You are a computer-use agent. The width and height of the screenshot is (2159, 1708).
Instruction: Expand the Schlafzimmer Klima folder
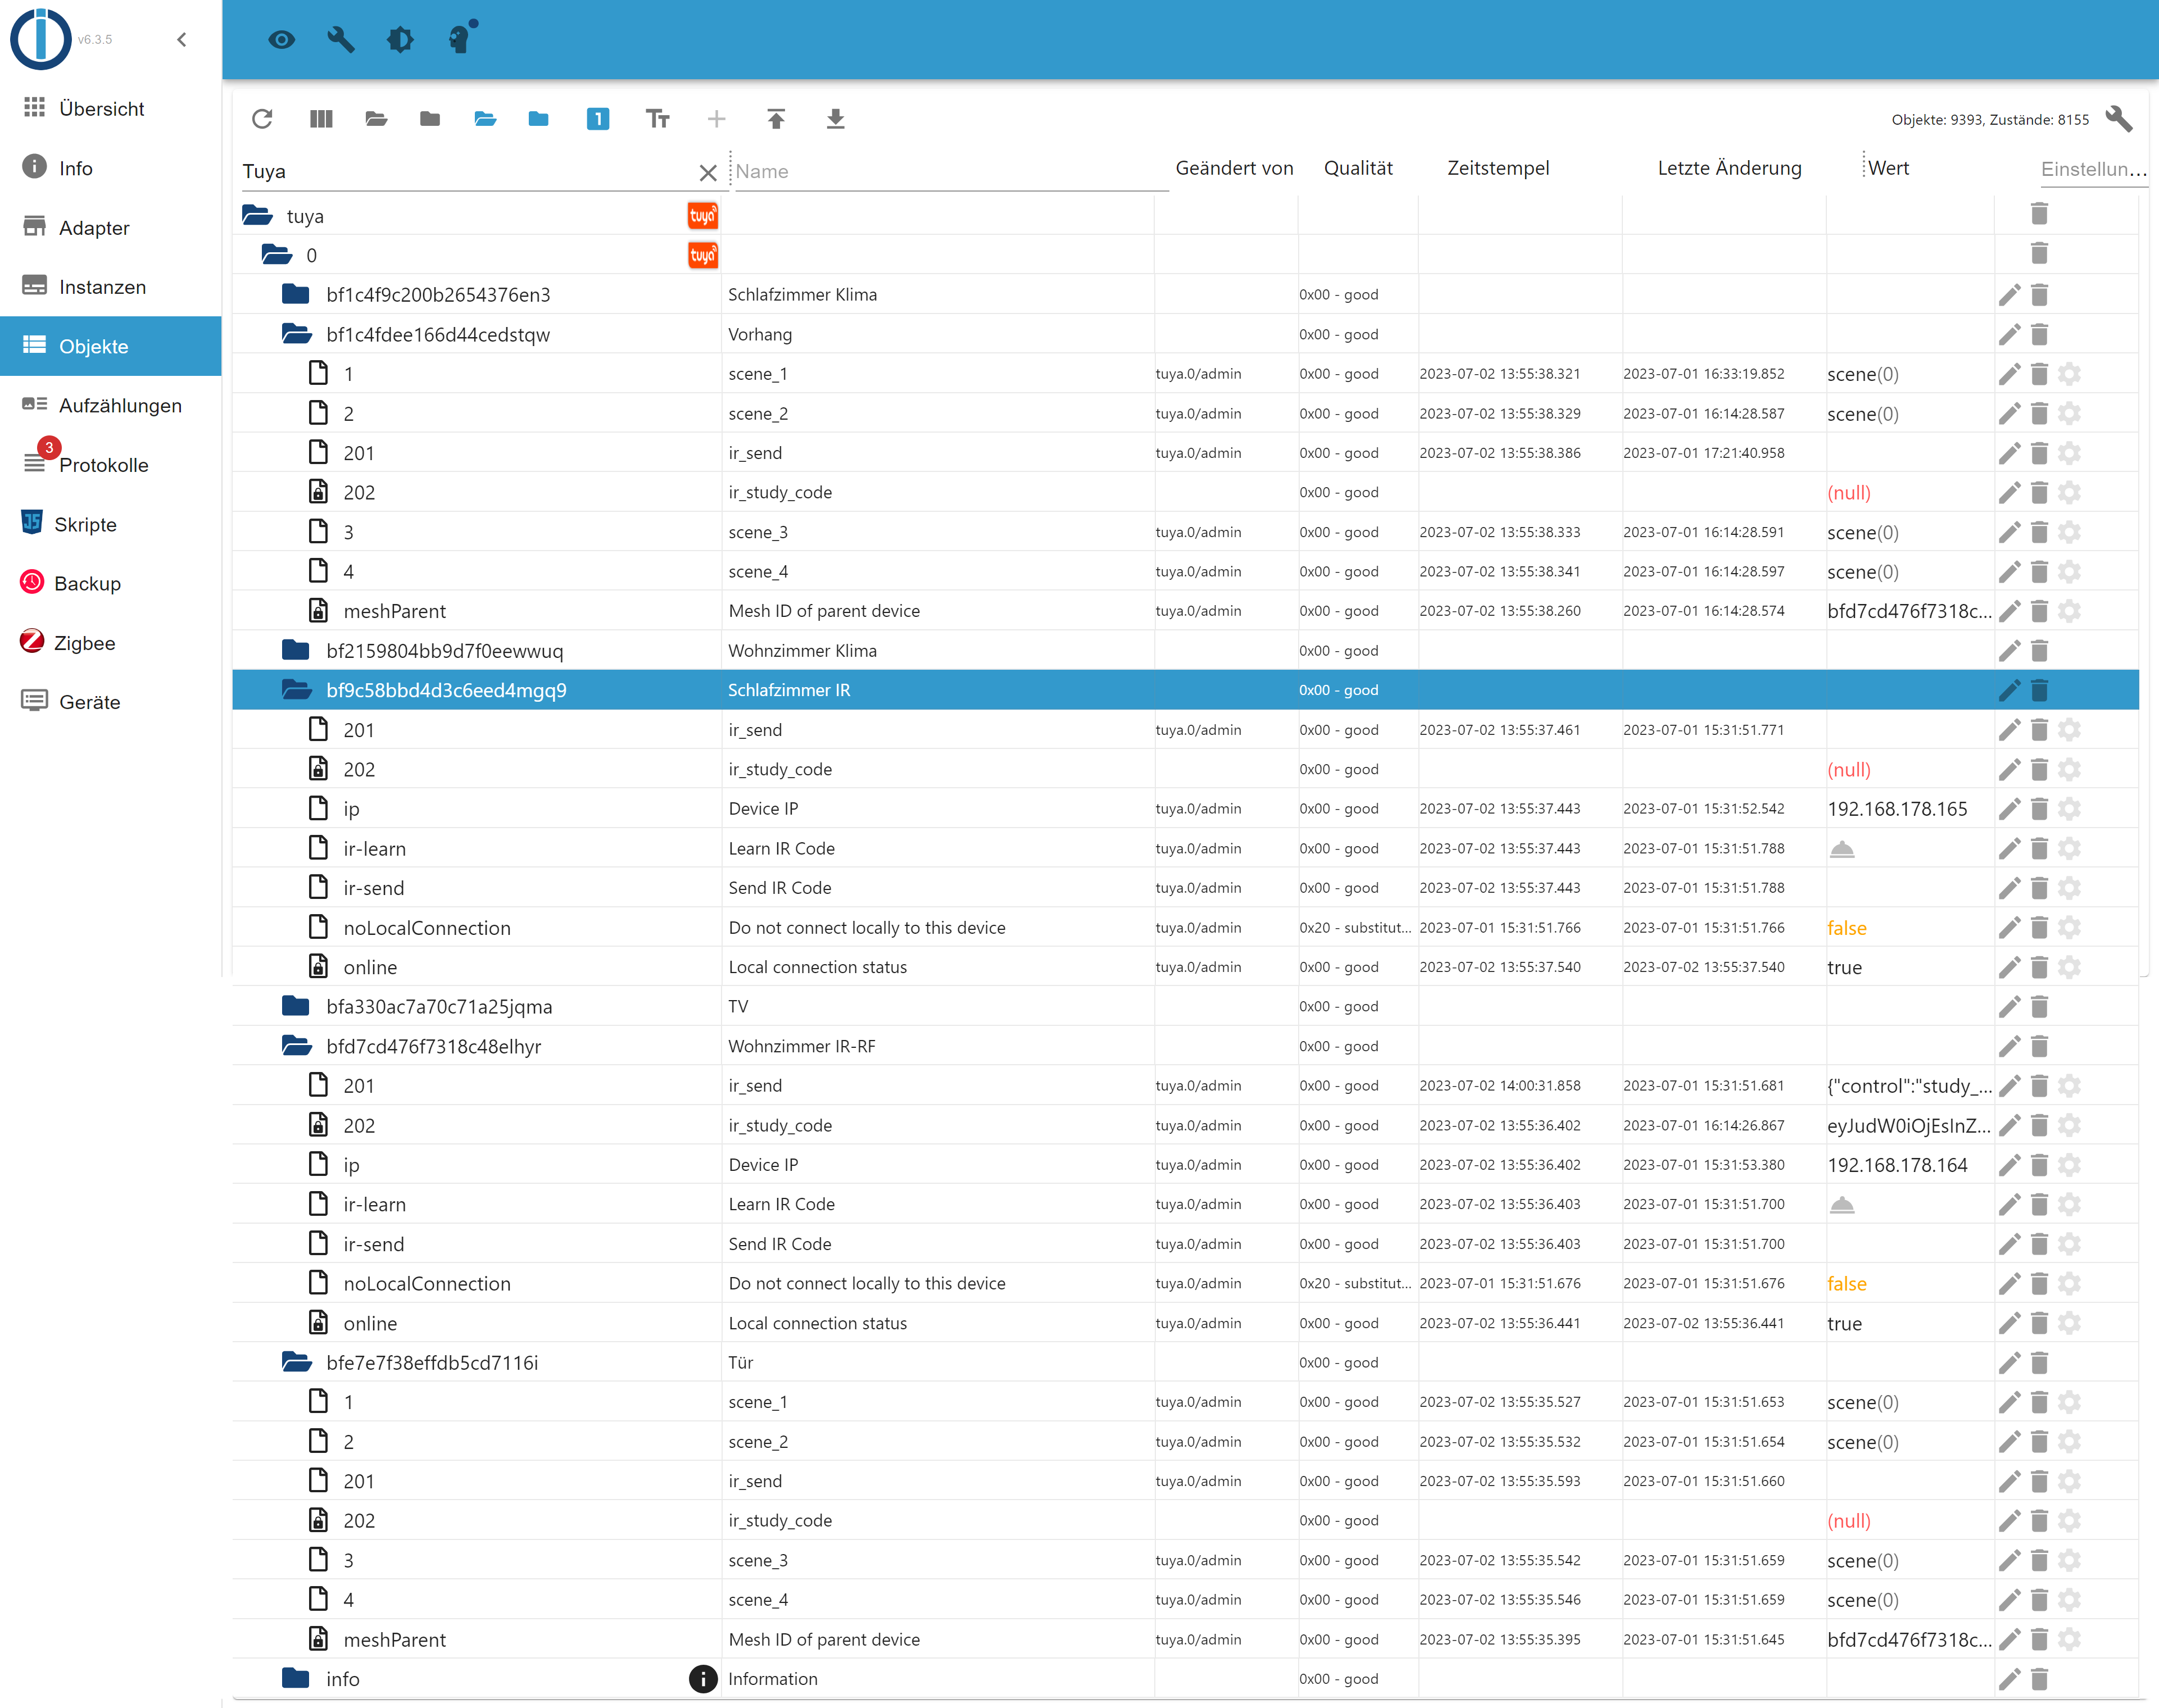click(x=296, y=294)
